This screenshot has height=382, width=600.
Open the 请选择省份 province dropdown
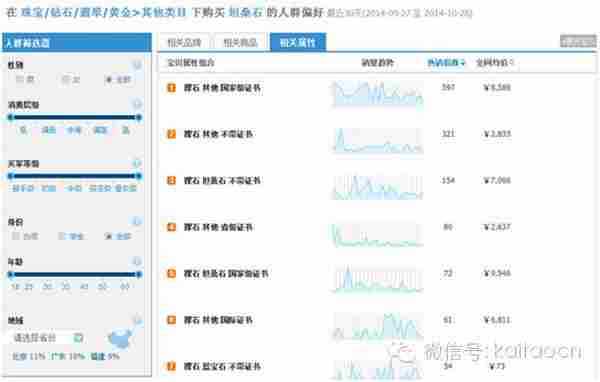tap(48, 338)
